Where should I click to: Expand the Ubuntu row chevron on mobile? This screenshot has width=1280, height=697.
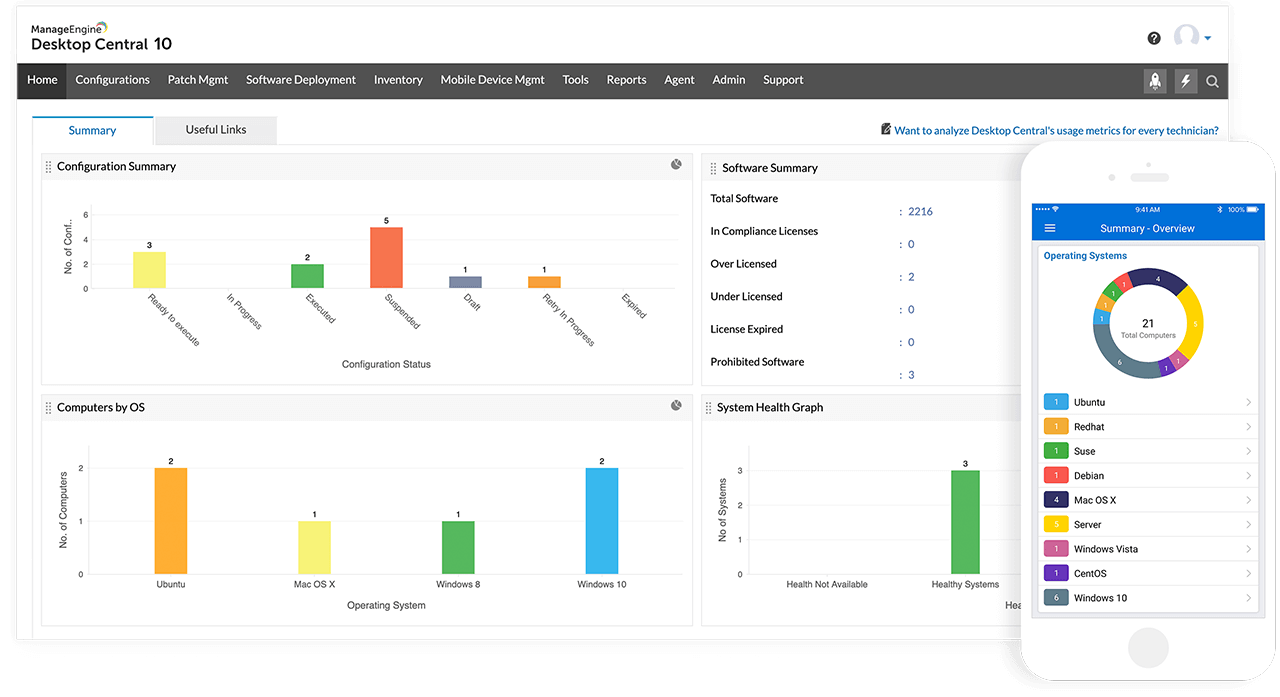click(x=1248, y=402)
